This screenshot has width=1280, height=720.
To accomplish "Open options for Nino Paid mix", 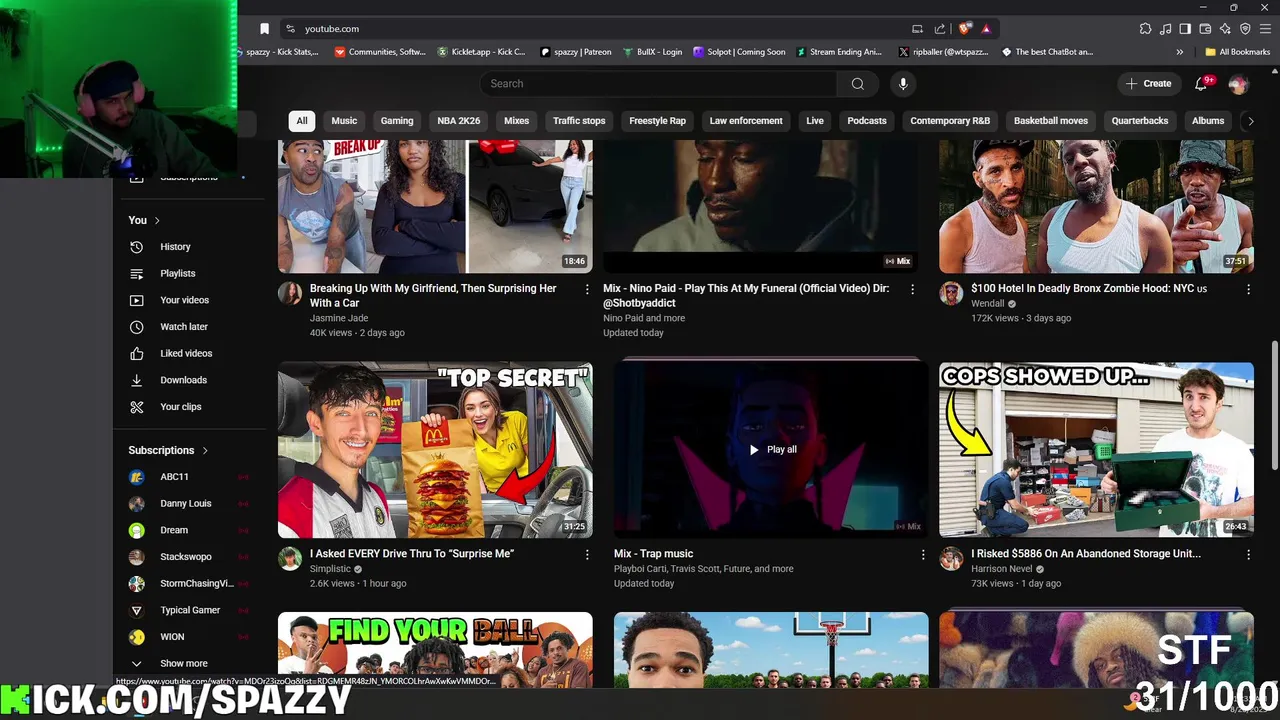I will pos(912,289).
